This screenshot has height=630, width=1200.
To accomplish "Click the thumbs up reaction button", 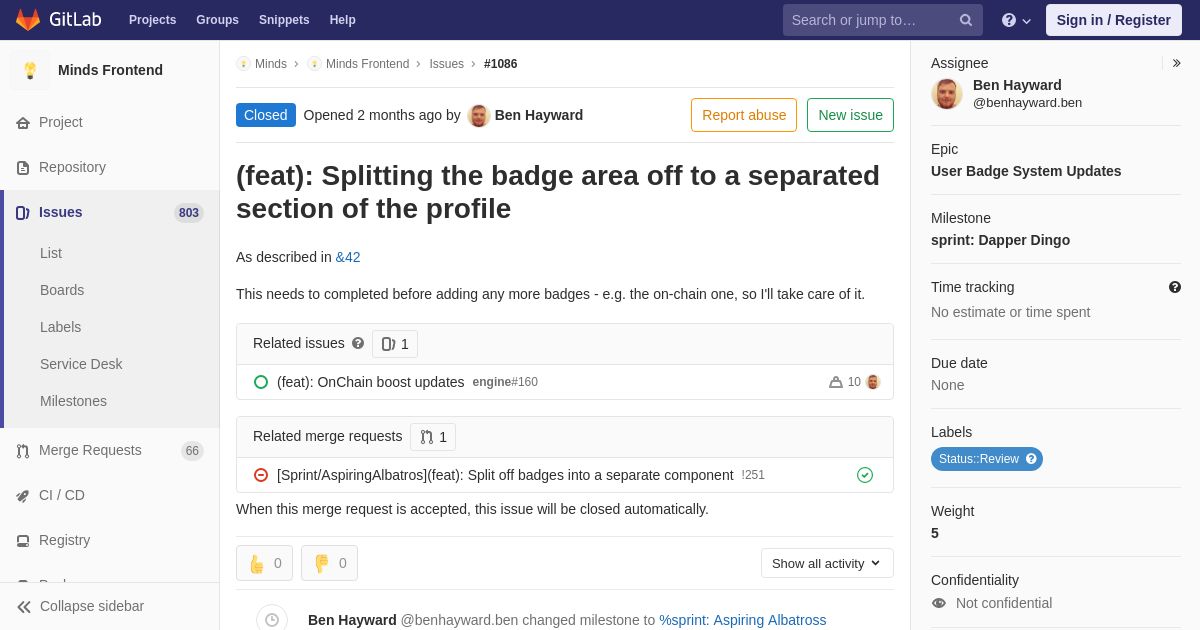I will [264, 563].
